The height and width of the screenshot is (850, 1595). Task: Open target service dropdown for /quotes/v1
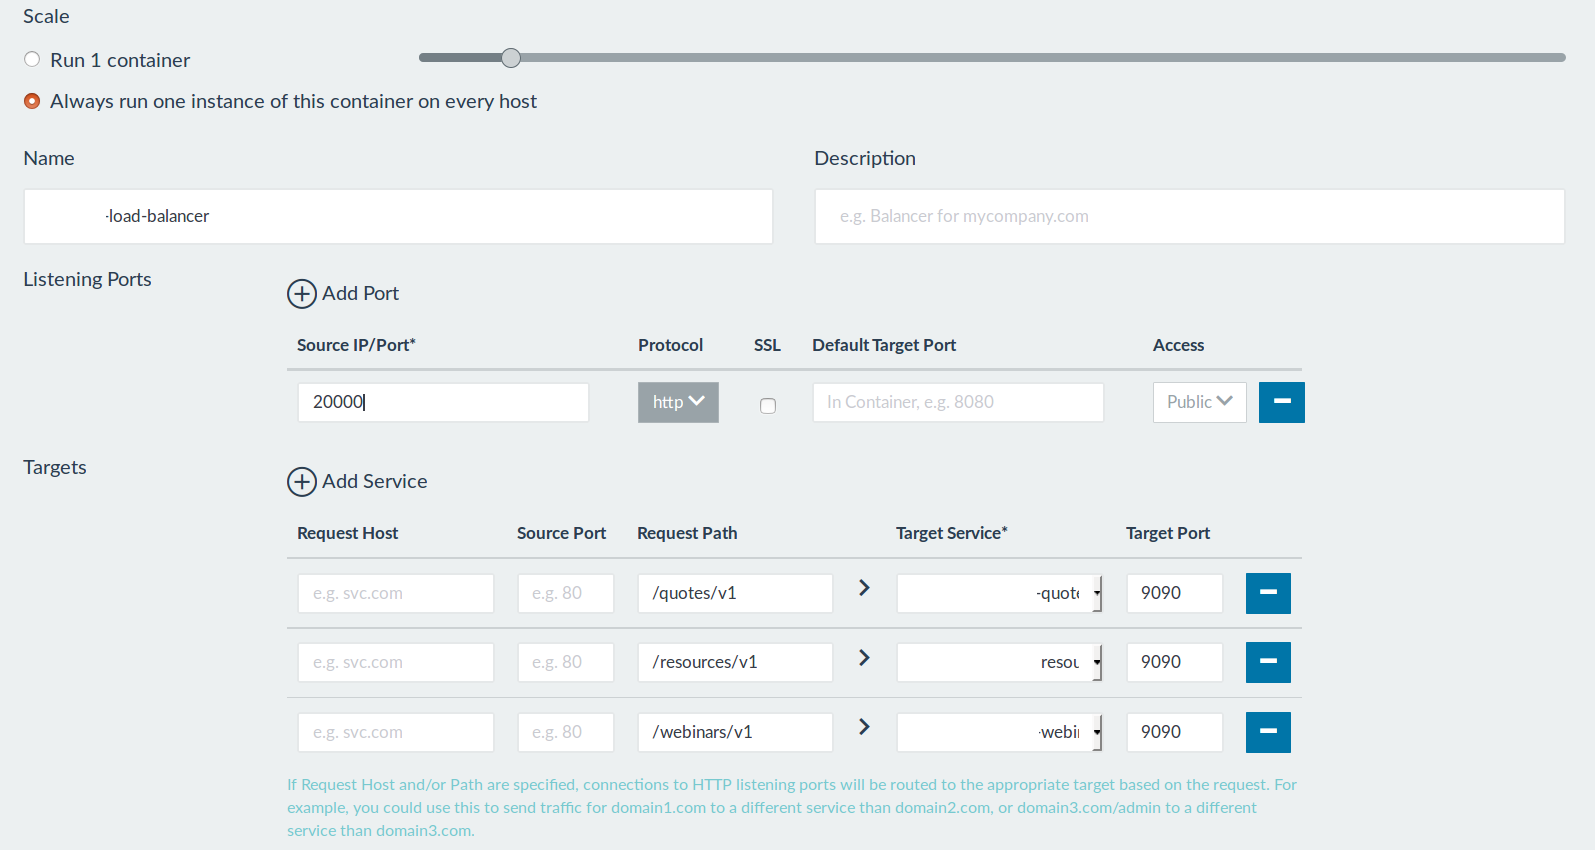999,593
